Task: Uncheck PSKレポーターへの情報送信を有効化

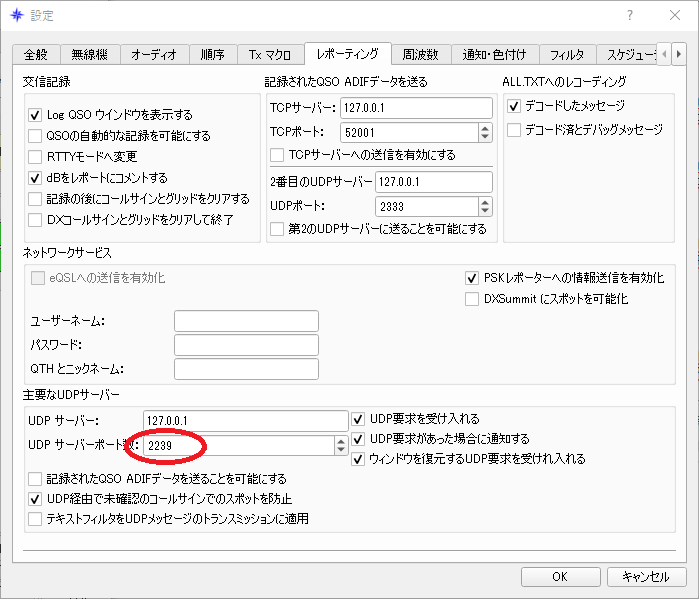Action: [x=472, y=278]
